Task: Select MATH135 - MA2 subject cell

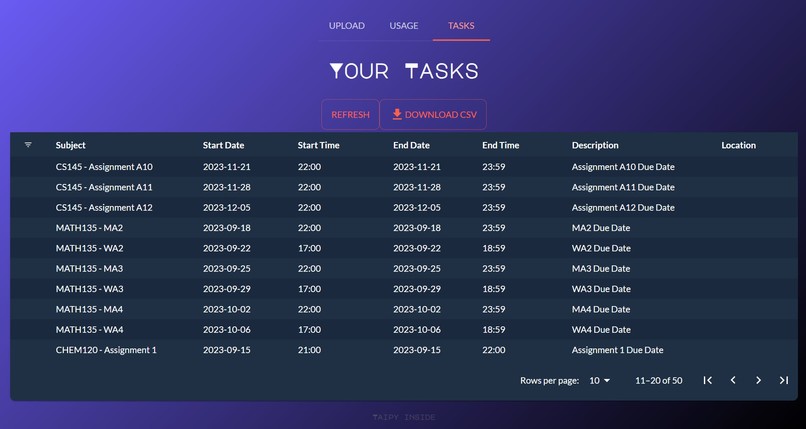Action: pyautogui.click(x=89, y=228)
